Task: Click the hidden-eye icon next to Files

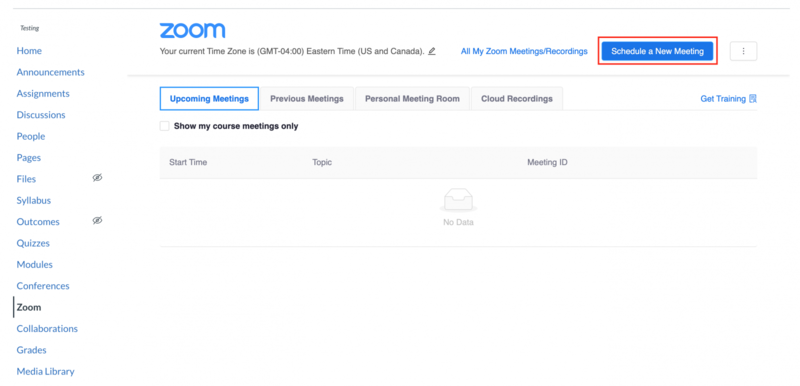Action: pos(97,177)
